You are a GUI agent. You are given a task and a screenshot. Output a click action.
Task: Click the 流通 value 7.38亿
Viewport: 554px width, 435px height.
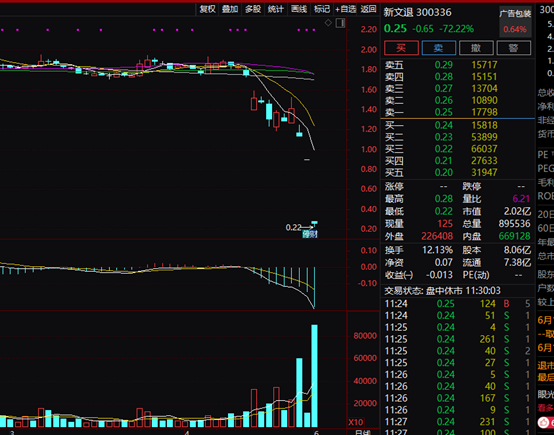pyautogui.click(x=517, y=263)
